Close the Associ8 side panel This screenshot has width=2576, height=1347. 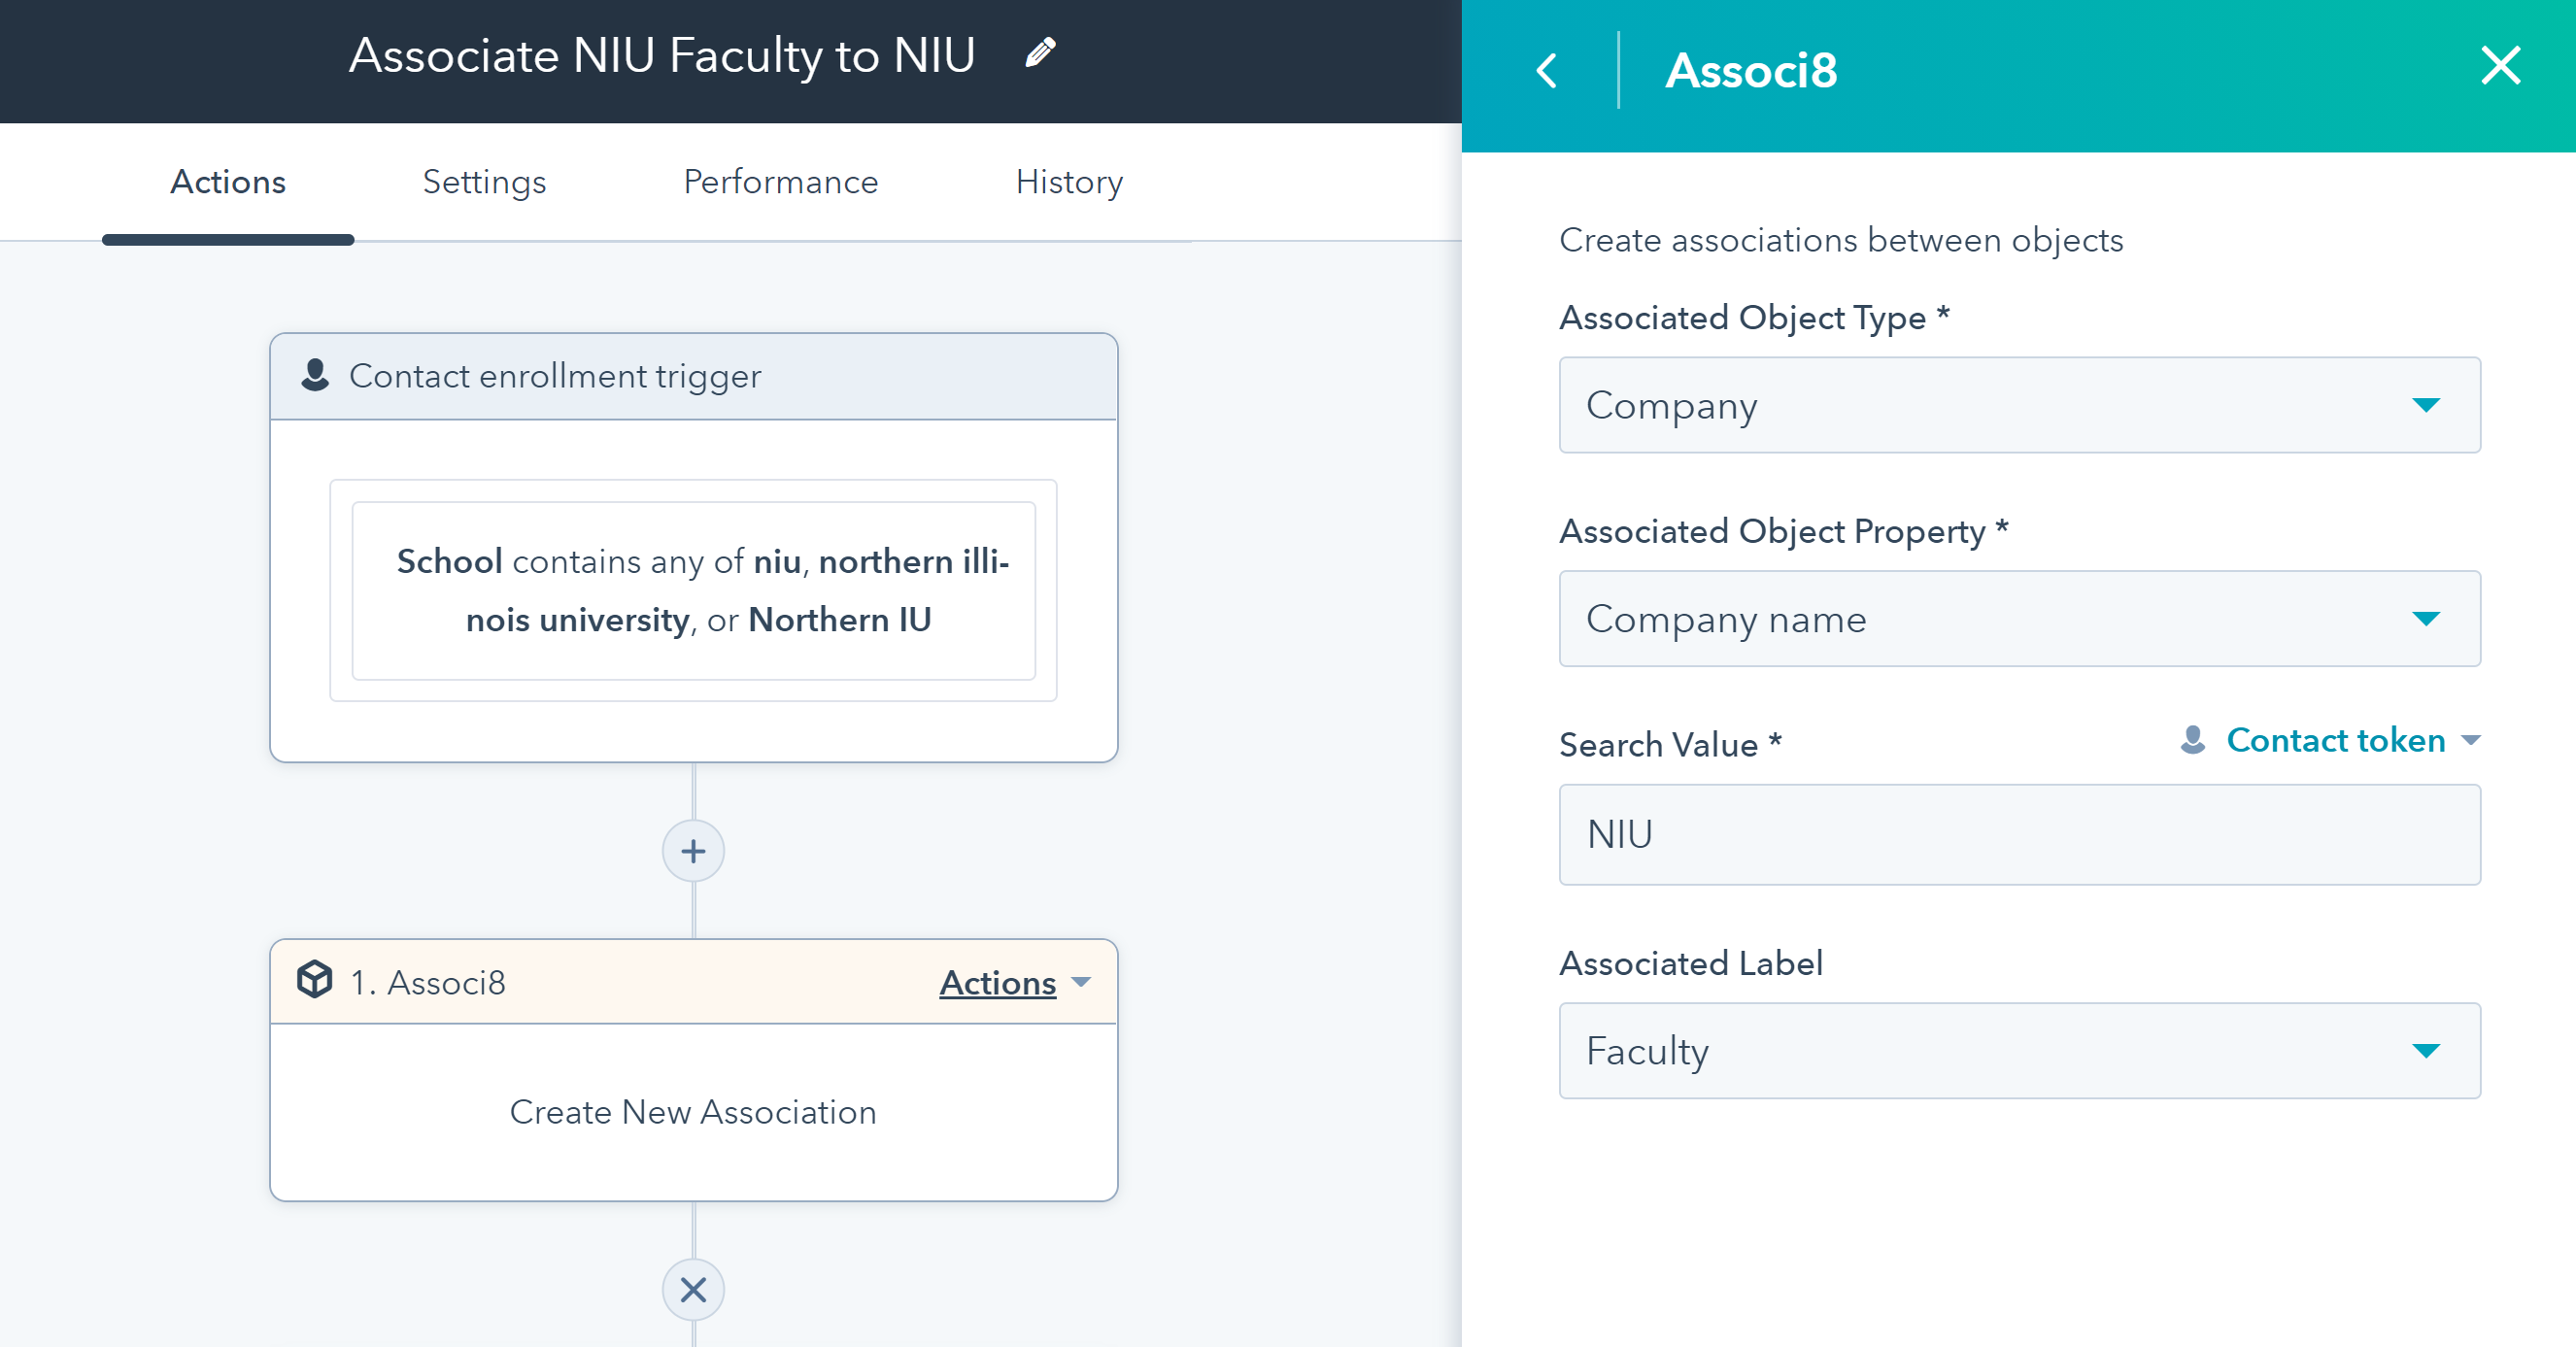(2500, 67)
